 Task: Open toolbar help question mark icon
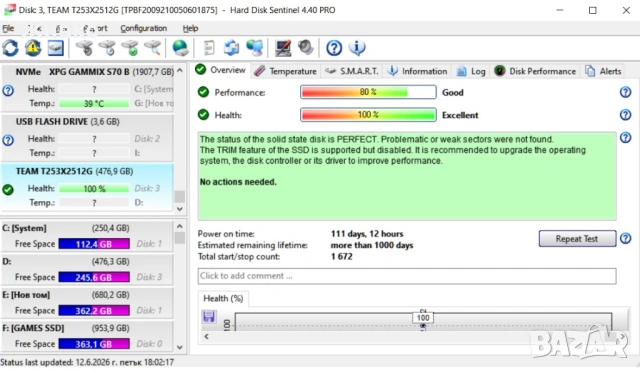coord(334,48)
